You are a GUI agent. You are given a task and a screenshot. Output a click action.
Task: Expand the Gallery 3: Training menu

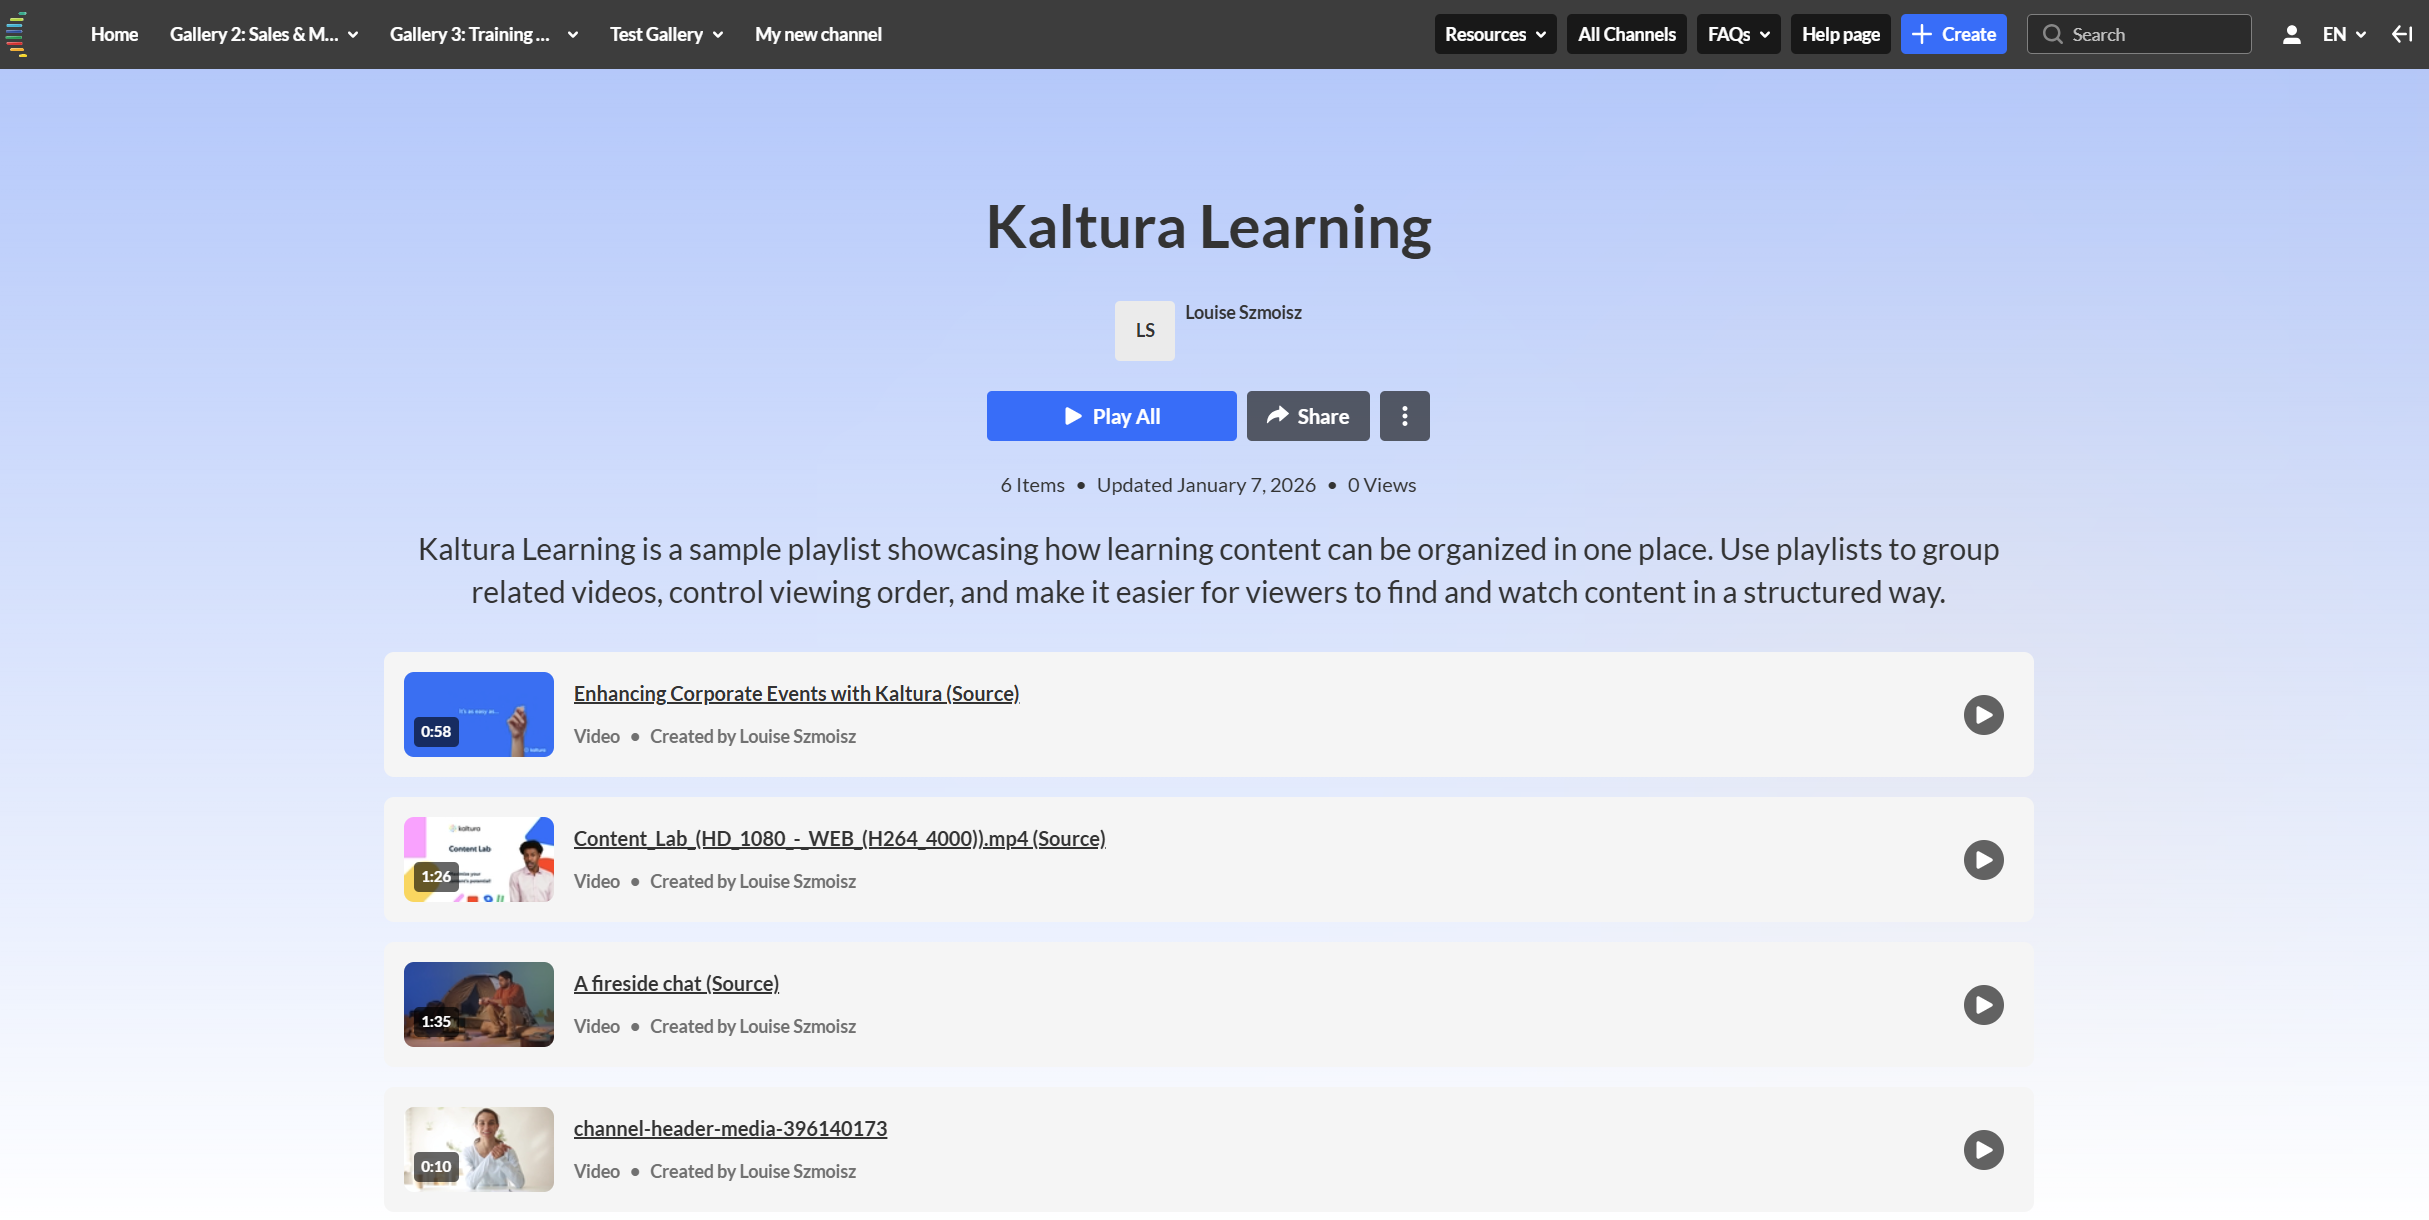pos(483,35)
